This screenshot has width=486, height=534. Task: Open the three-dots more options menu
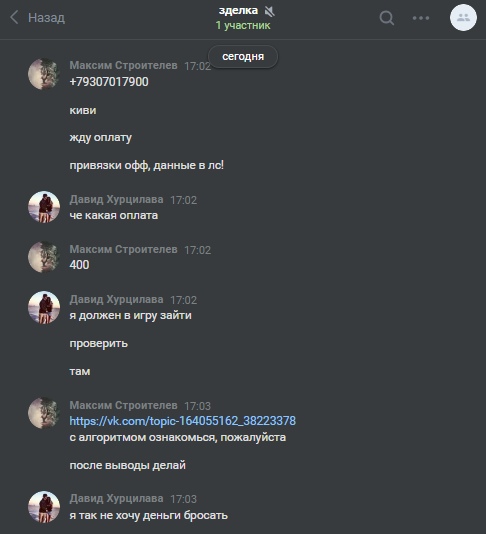[x=421, y=18]
